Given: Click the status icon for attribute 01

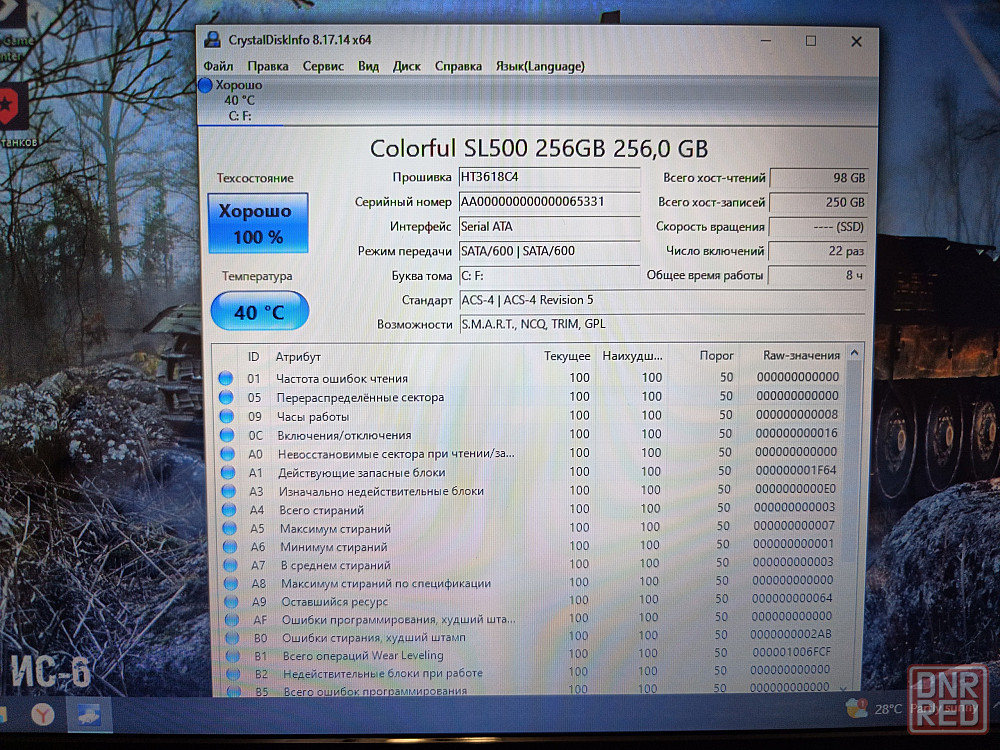Looking at the screenshot, I should click(226, 378).
